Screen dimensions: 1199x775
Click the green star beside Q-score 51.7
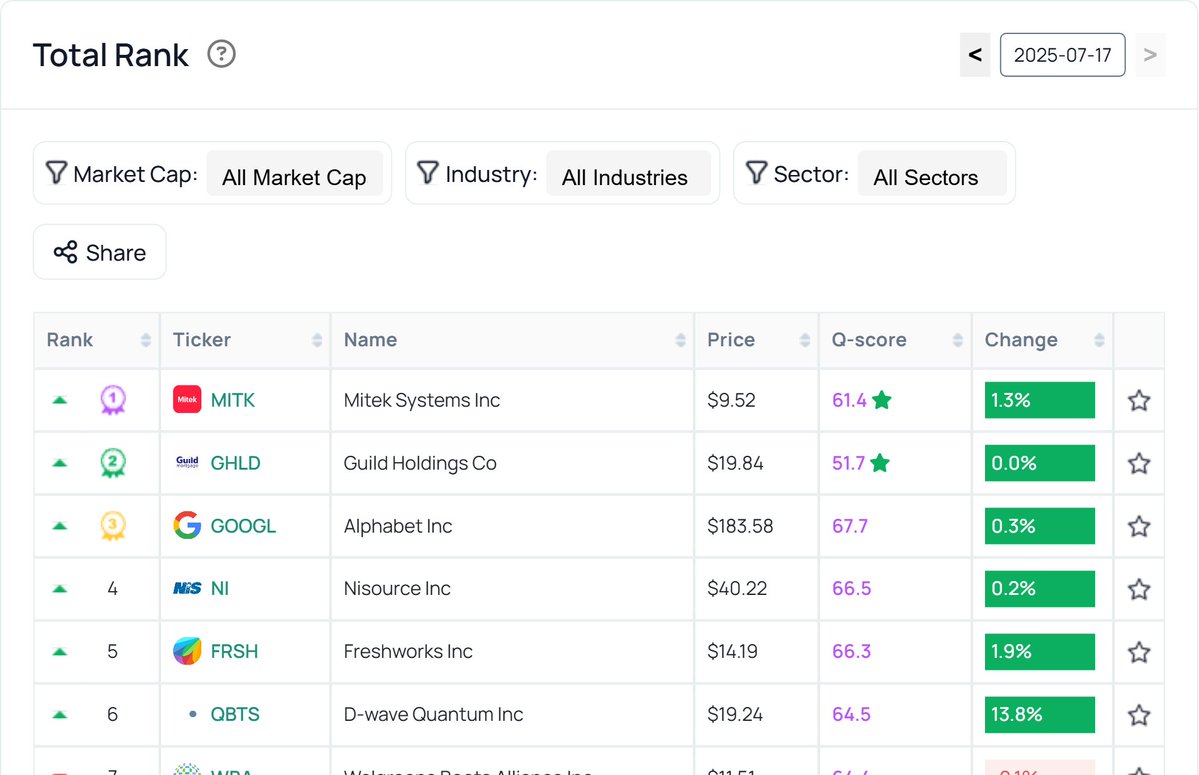click(x=880, y=462)
